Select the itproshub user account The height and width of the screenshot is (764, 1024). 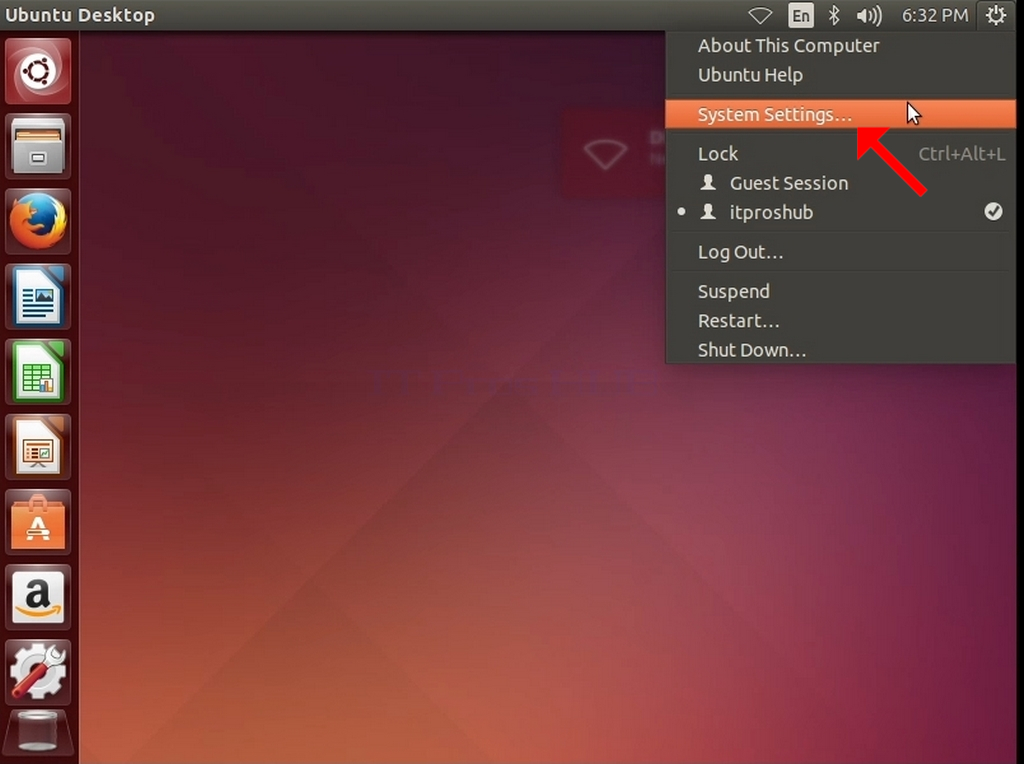[x=840, y=212]
